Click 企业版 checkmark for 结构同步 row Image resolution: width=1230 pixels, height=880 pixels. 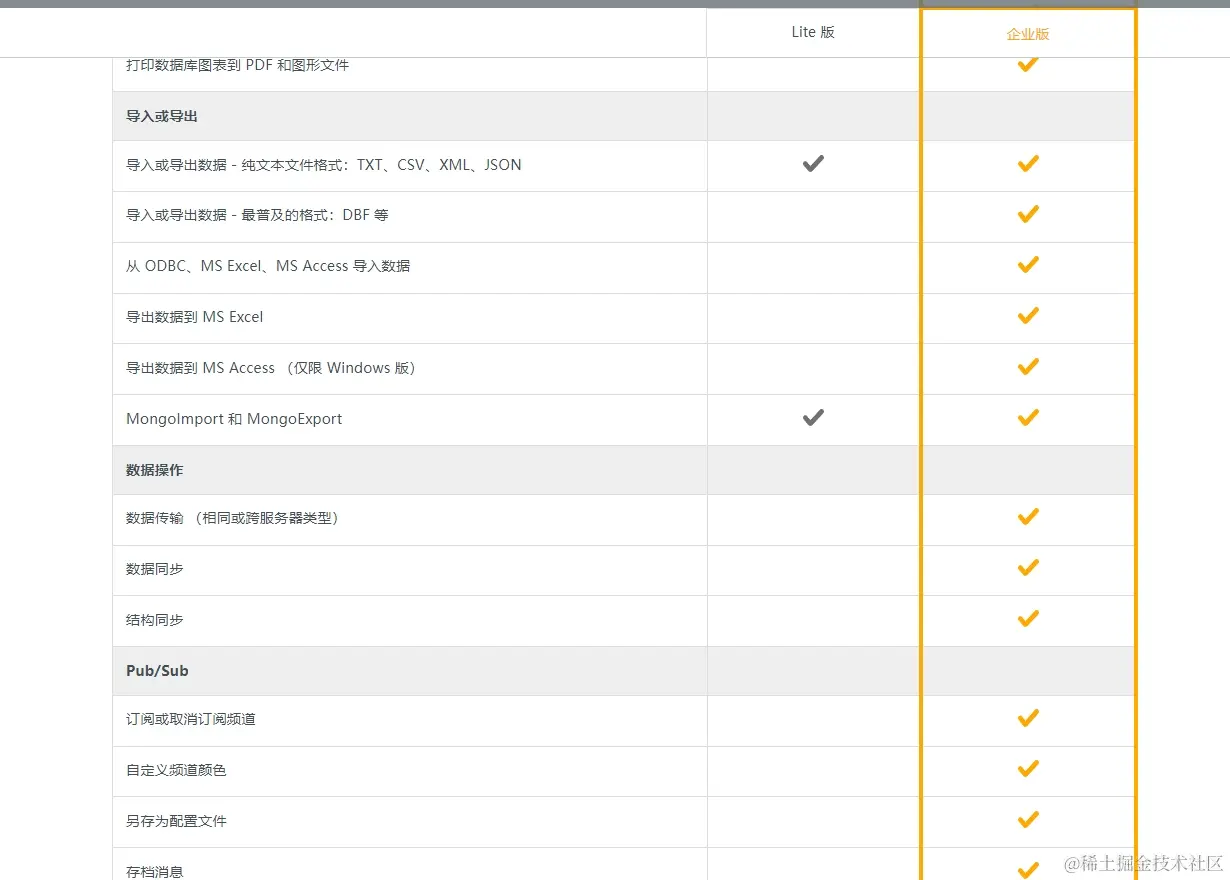pos(1028,619)
